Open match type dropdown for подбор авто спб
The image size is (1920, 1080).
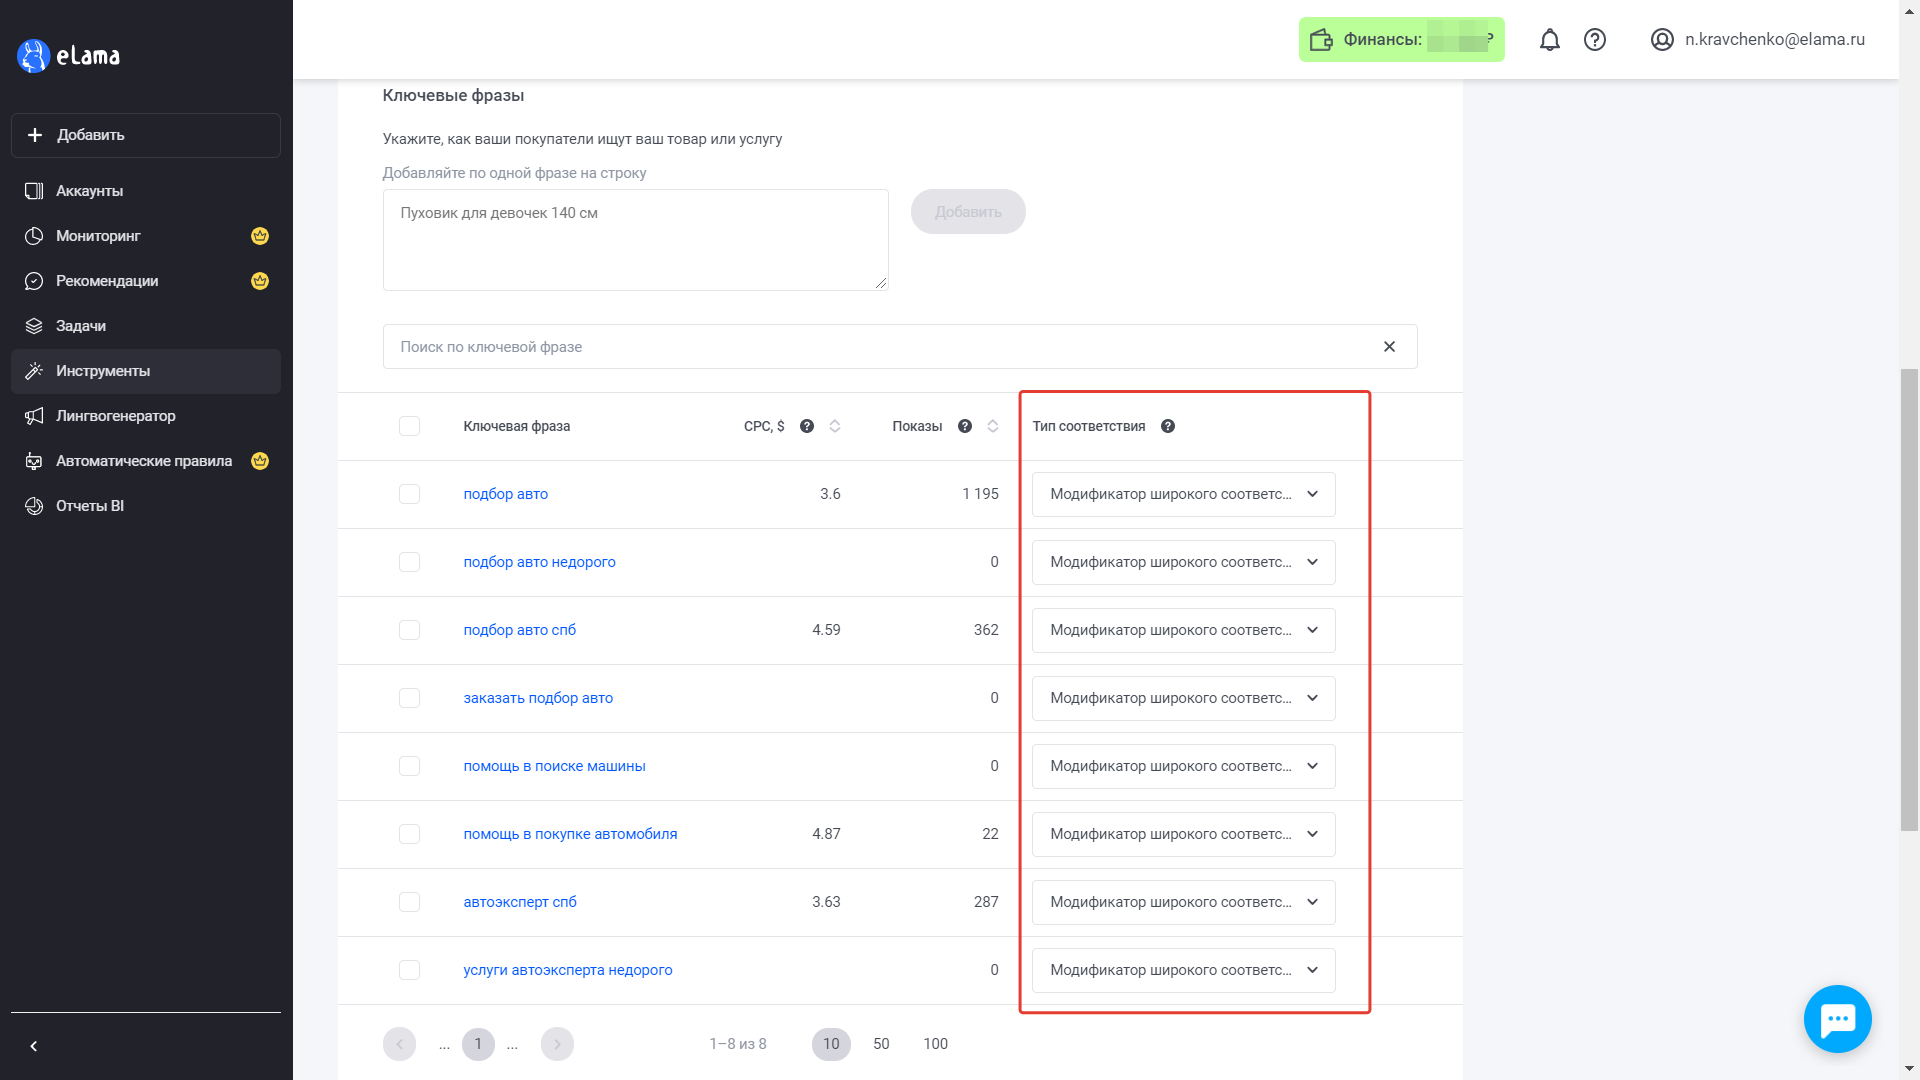click(x=1183, y=630)
